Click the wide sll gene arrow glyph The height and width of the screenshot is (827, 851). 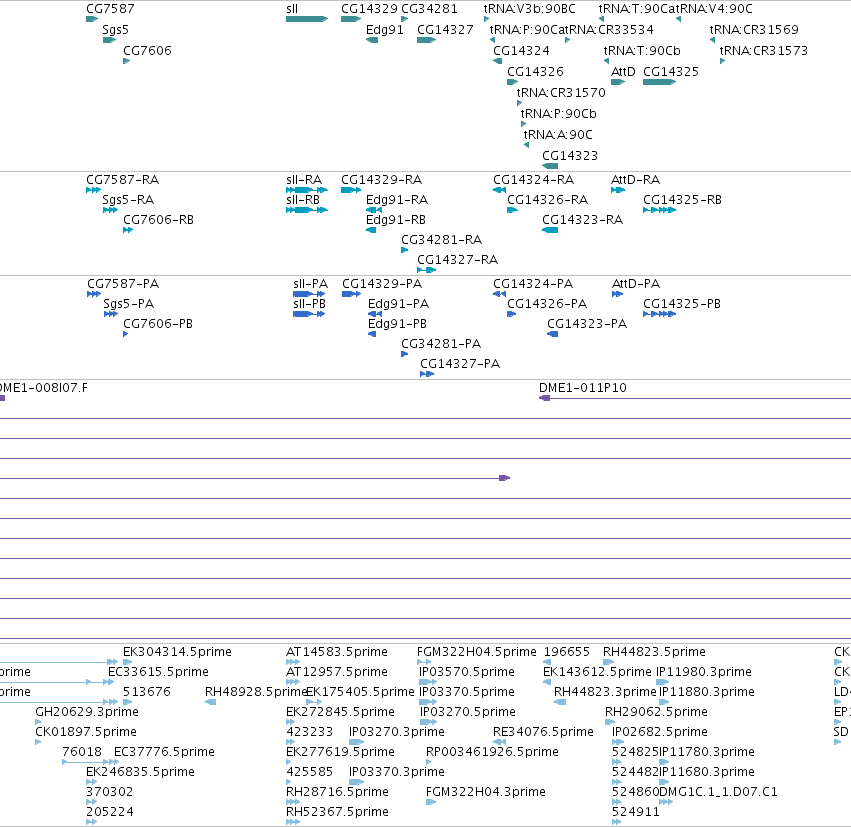[x=307, y=19]
